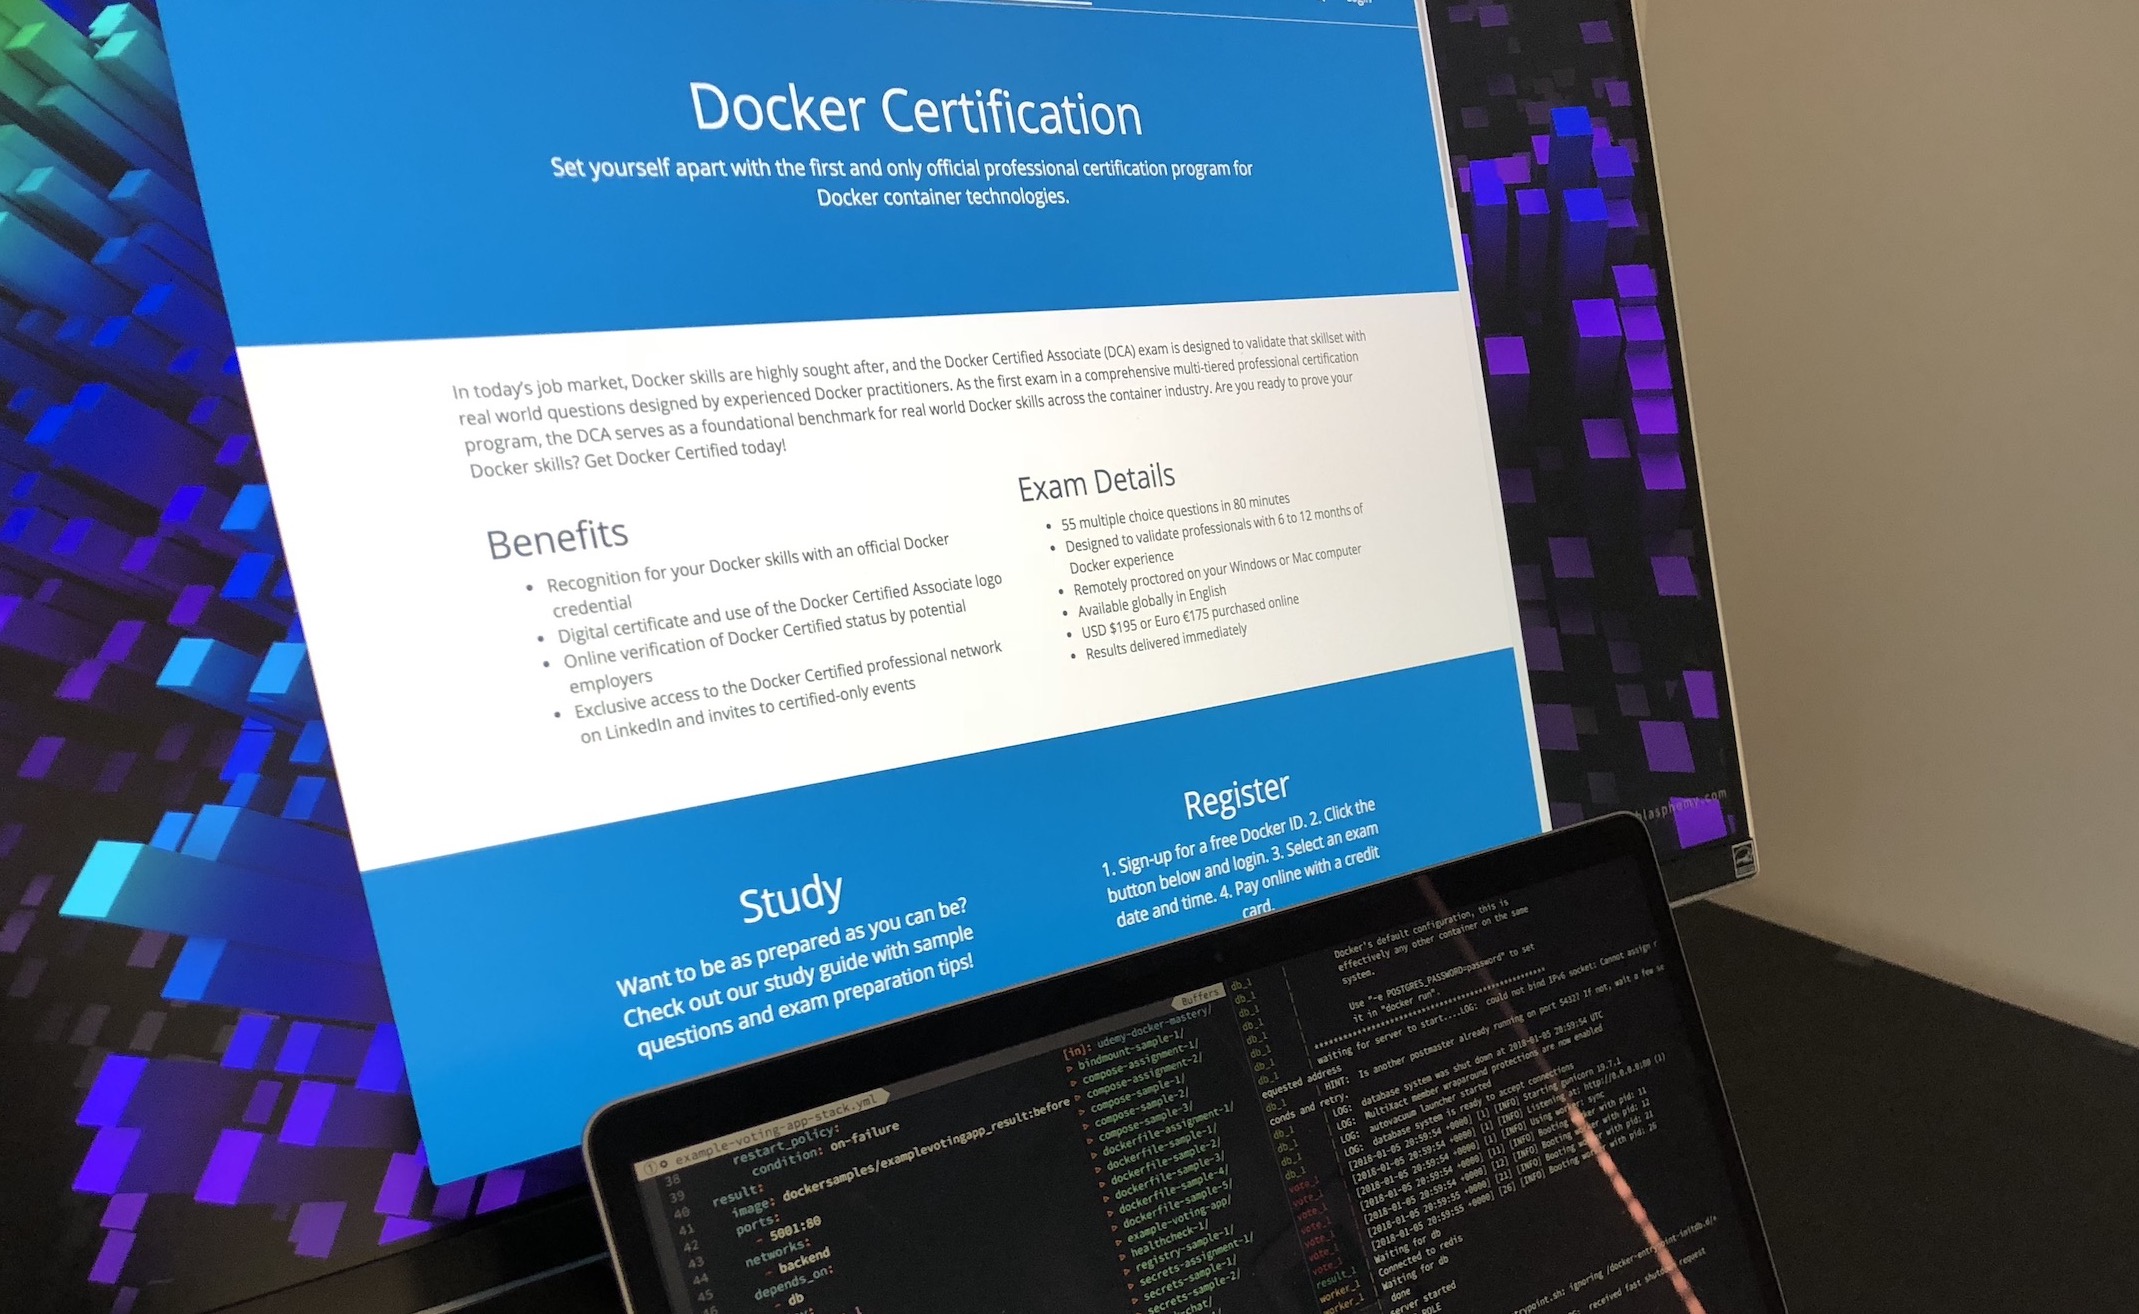
Task: Select the registry-sample-1/ tree entry
Action: tap(1185, 1248)
